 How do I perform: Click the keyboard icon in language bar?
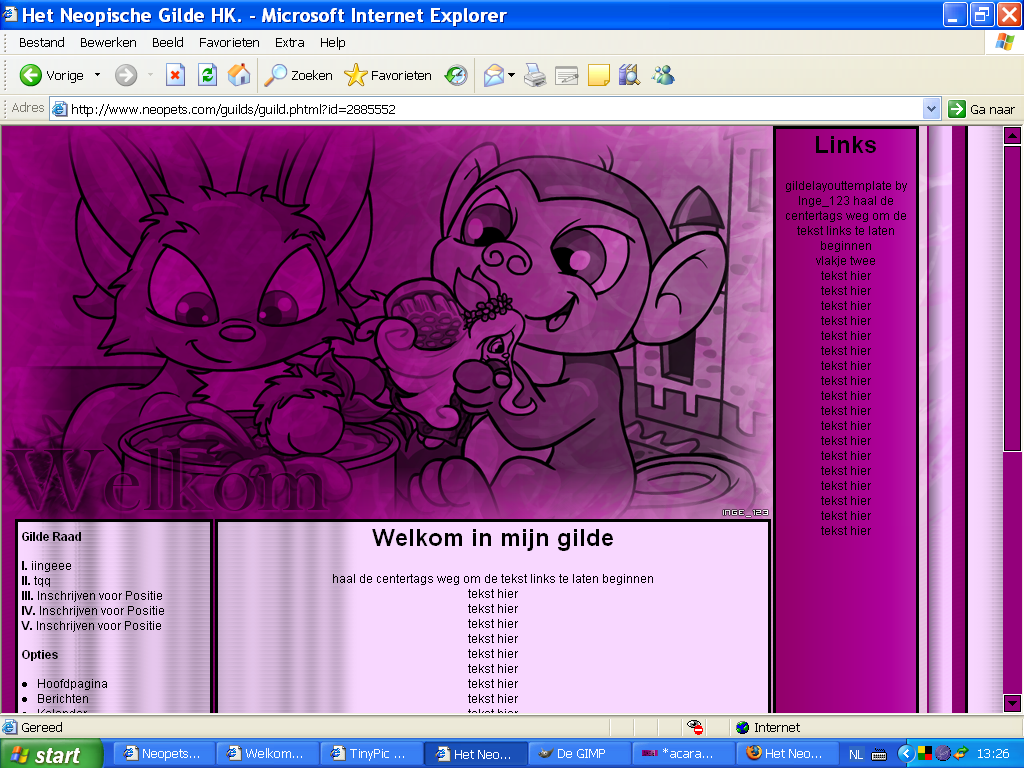click(x=879, y=755)
